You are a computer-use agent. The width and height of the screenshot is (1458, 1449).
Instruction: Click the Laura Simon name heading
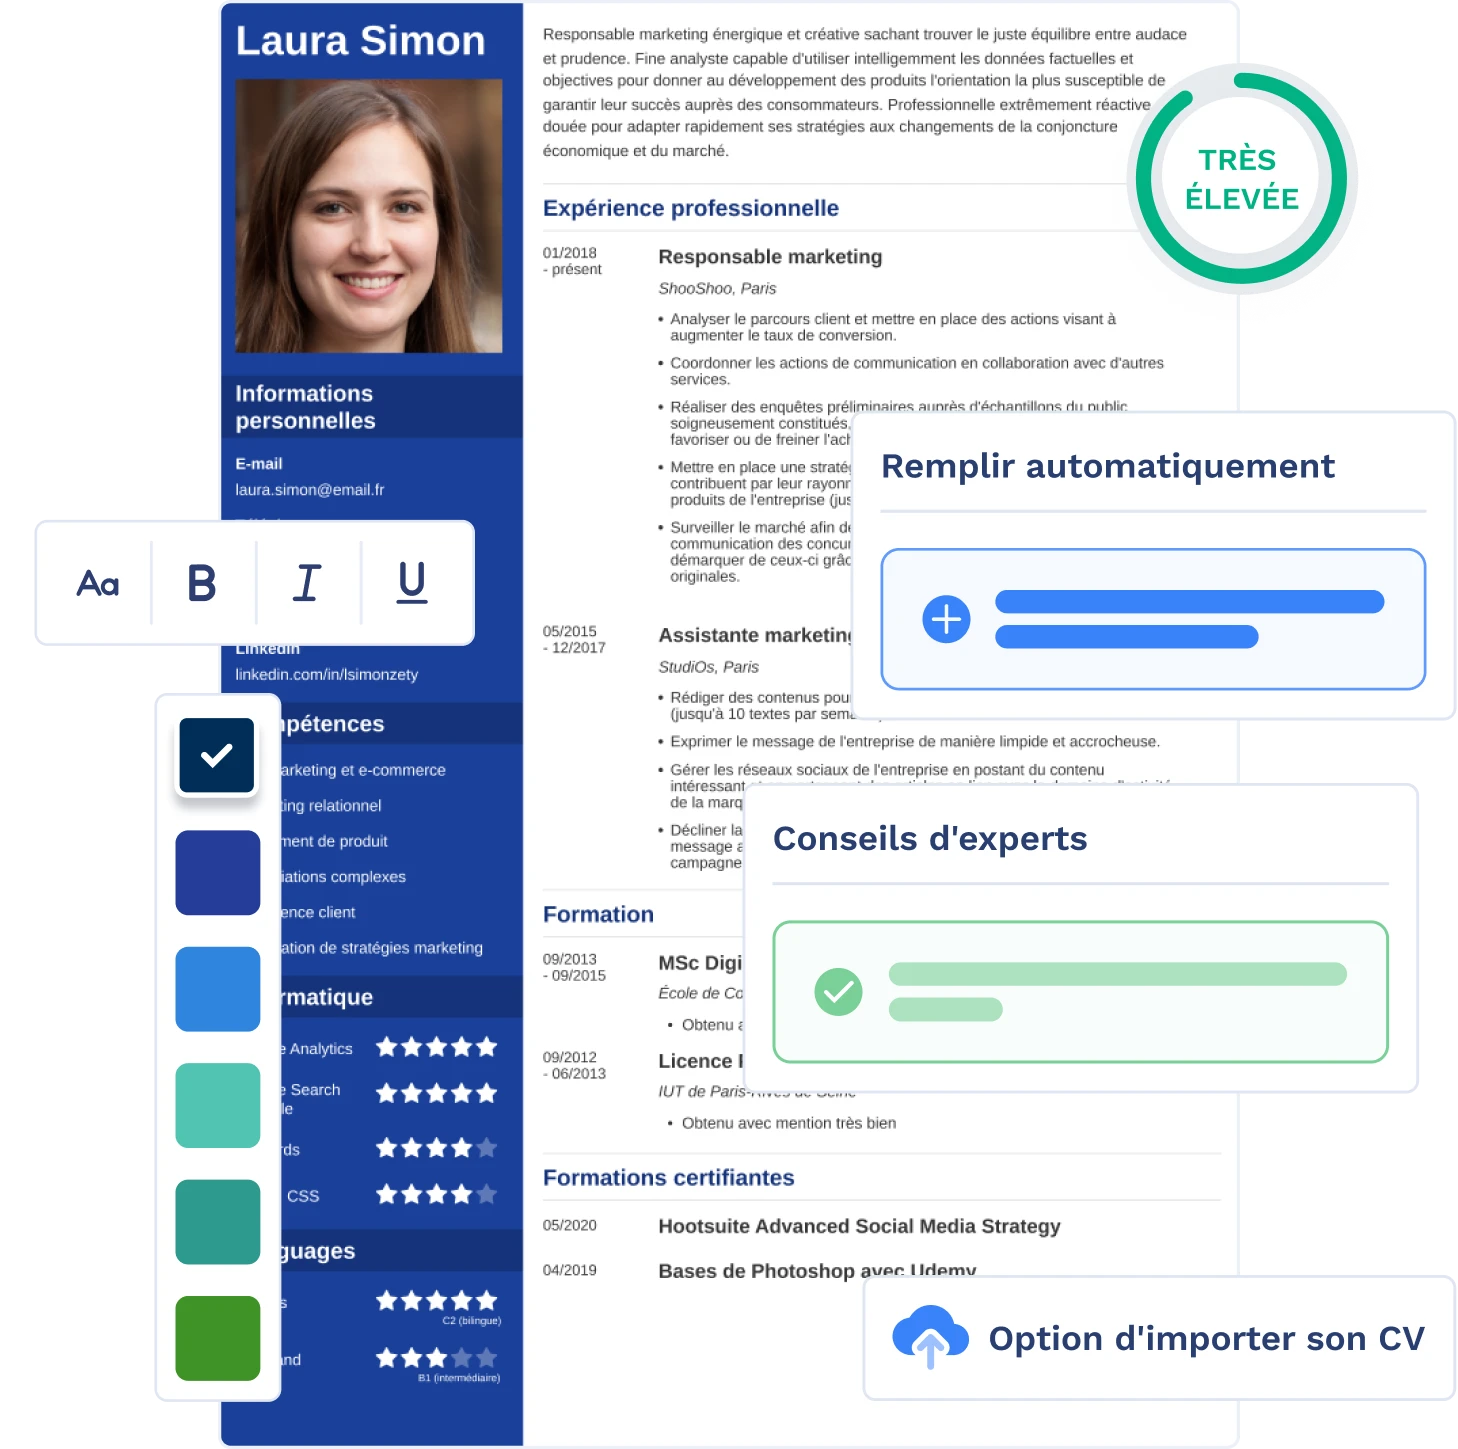(x=360, y=41)
